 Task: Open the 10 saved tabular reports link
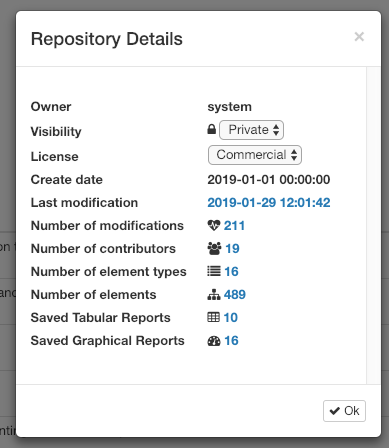[231, 317]
